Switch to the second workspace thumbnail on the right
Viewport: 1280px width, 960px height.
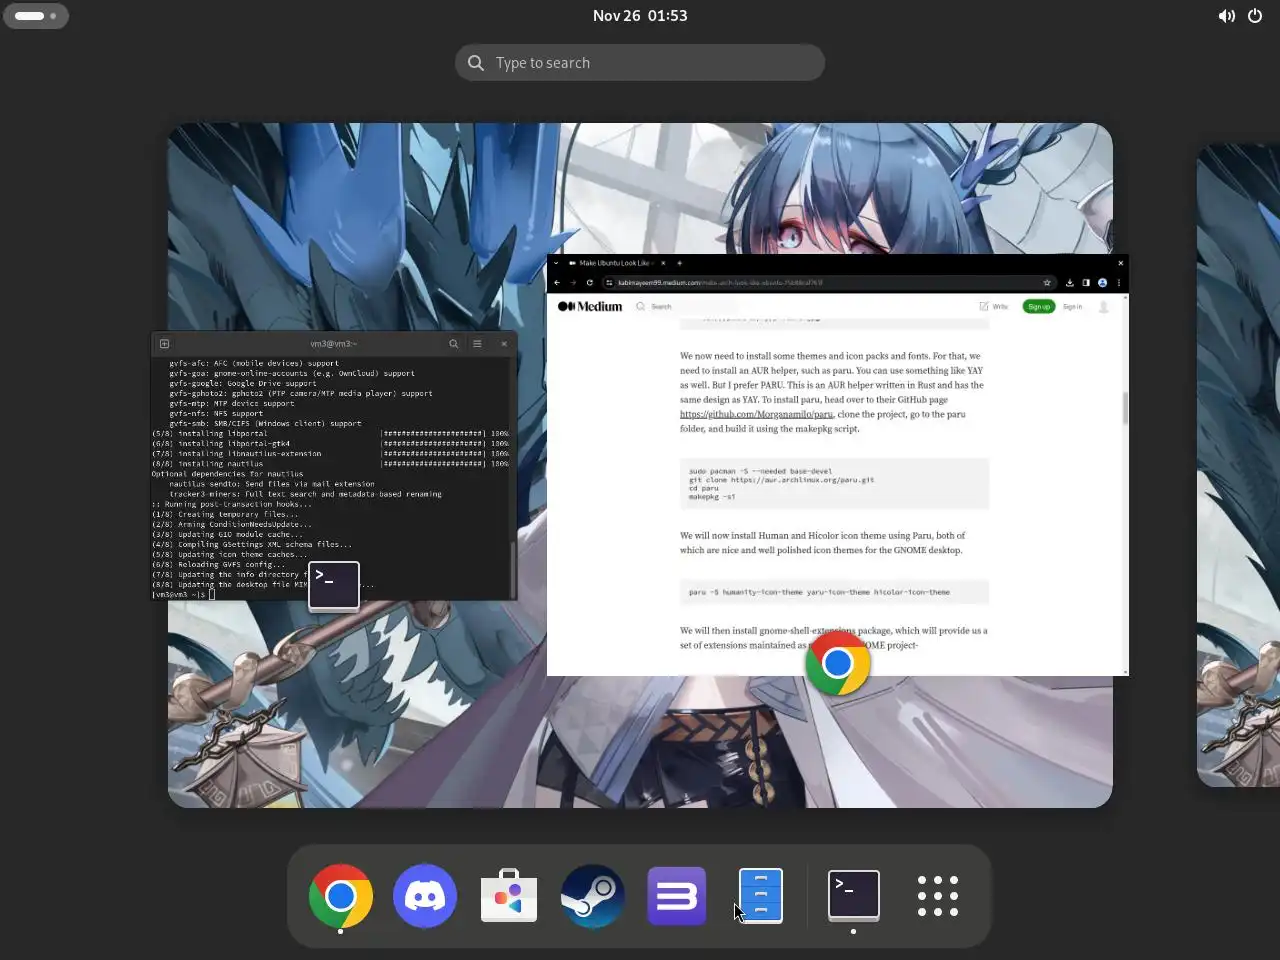[x=1238, y=465]
